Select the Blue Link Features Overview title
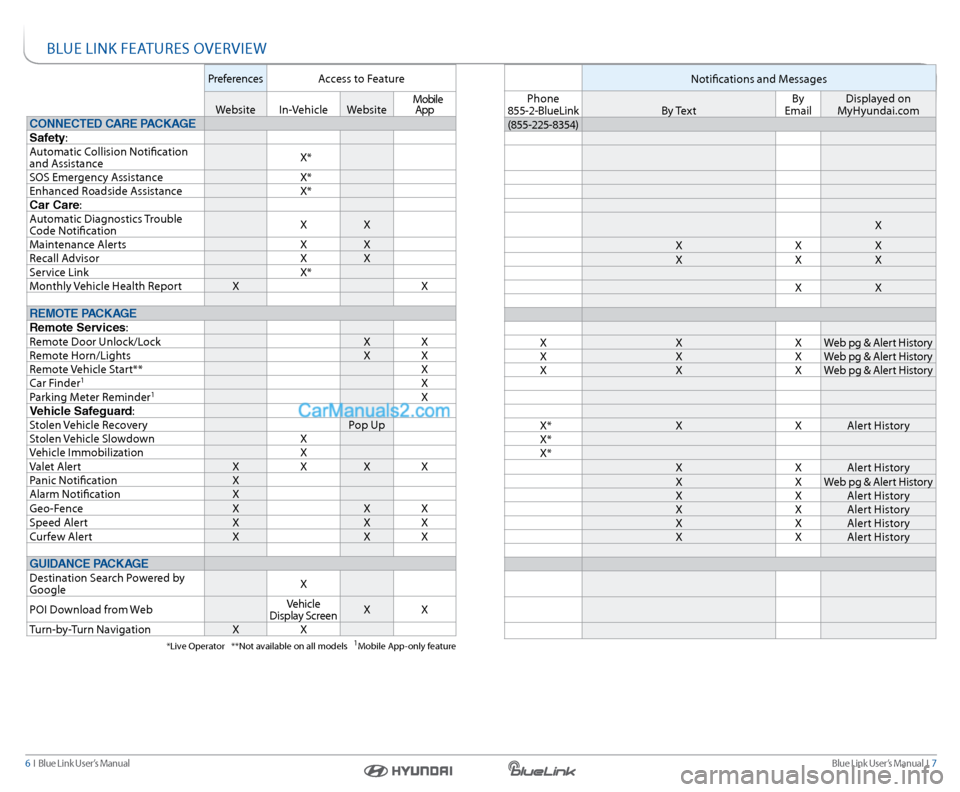Viewport: 960px width, 792px height. 156,48
